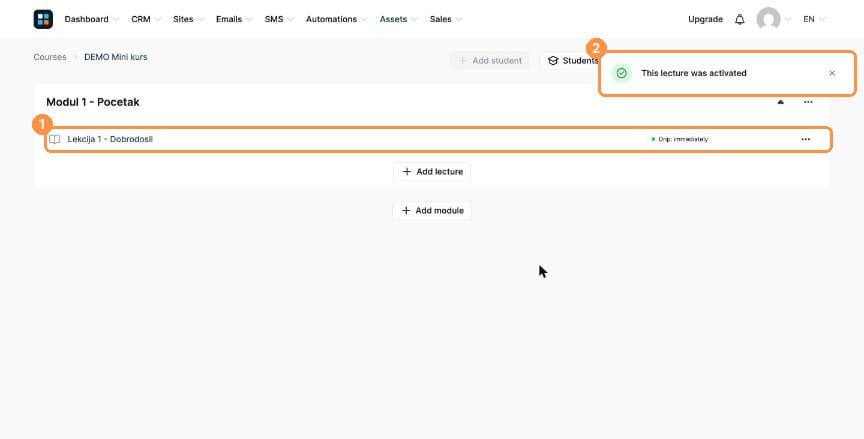The width and height of the screenshot is (864, 439).
Task: Open the notifications bell icon
Action: point(739,19)
